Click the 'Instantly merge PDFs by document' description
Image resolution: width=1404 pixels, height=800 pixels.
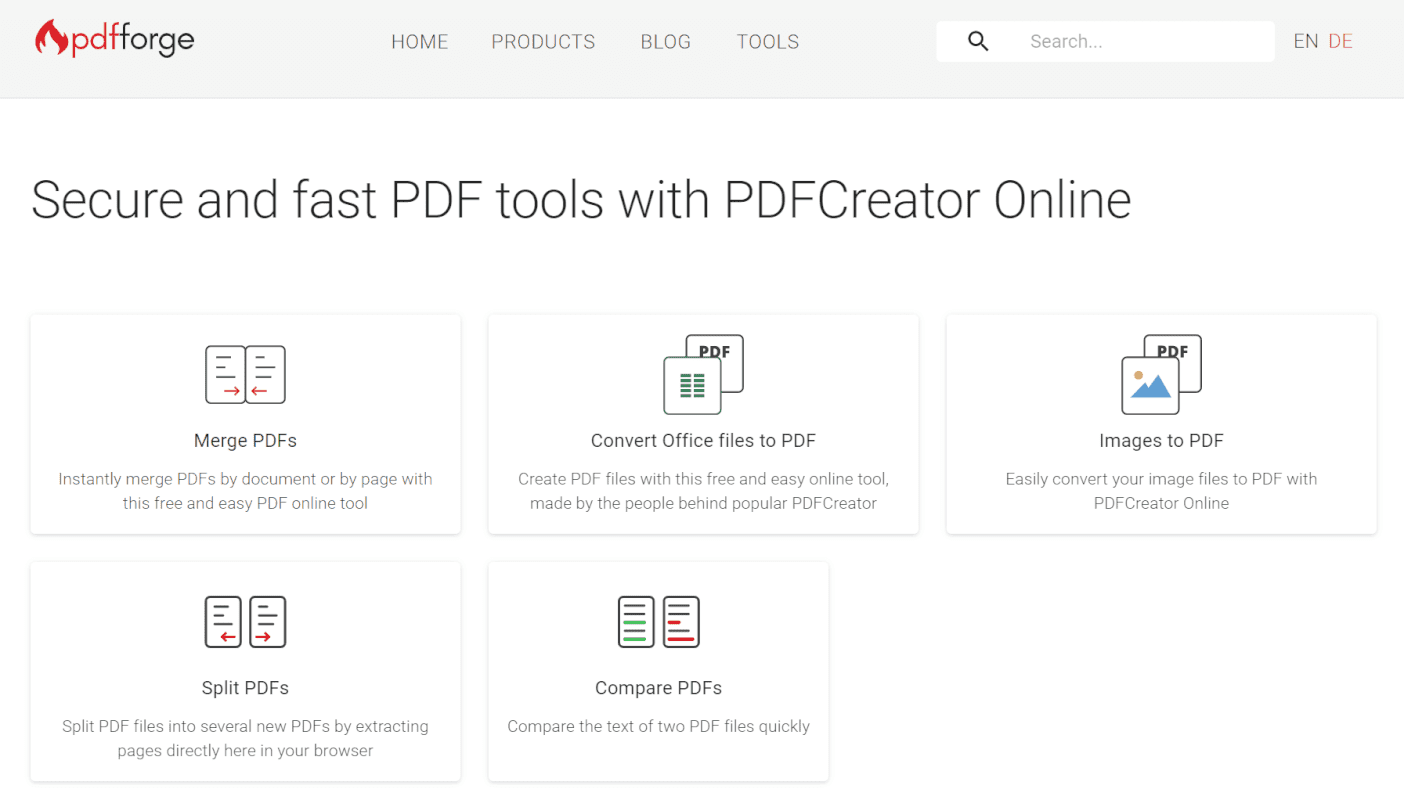246,491
